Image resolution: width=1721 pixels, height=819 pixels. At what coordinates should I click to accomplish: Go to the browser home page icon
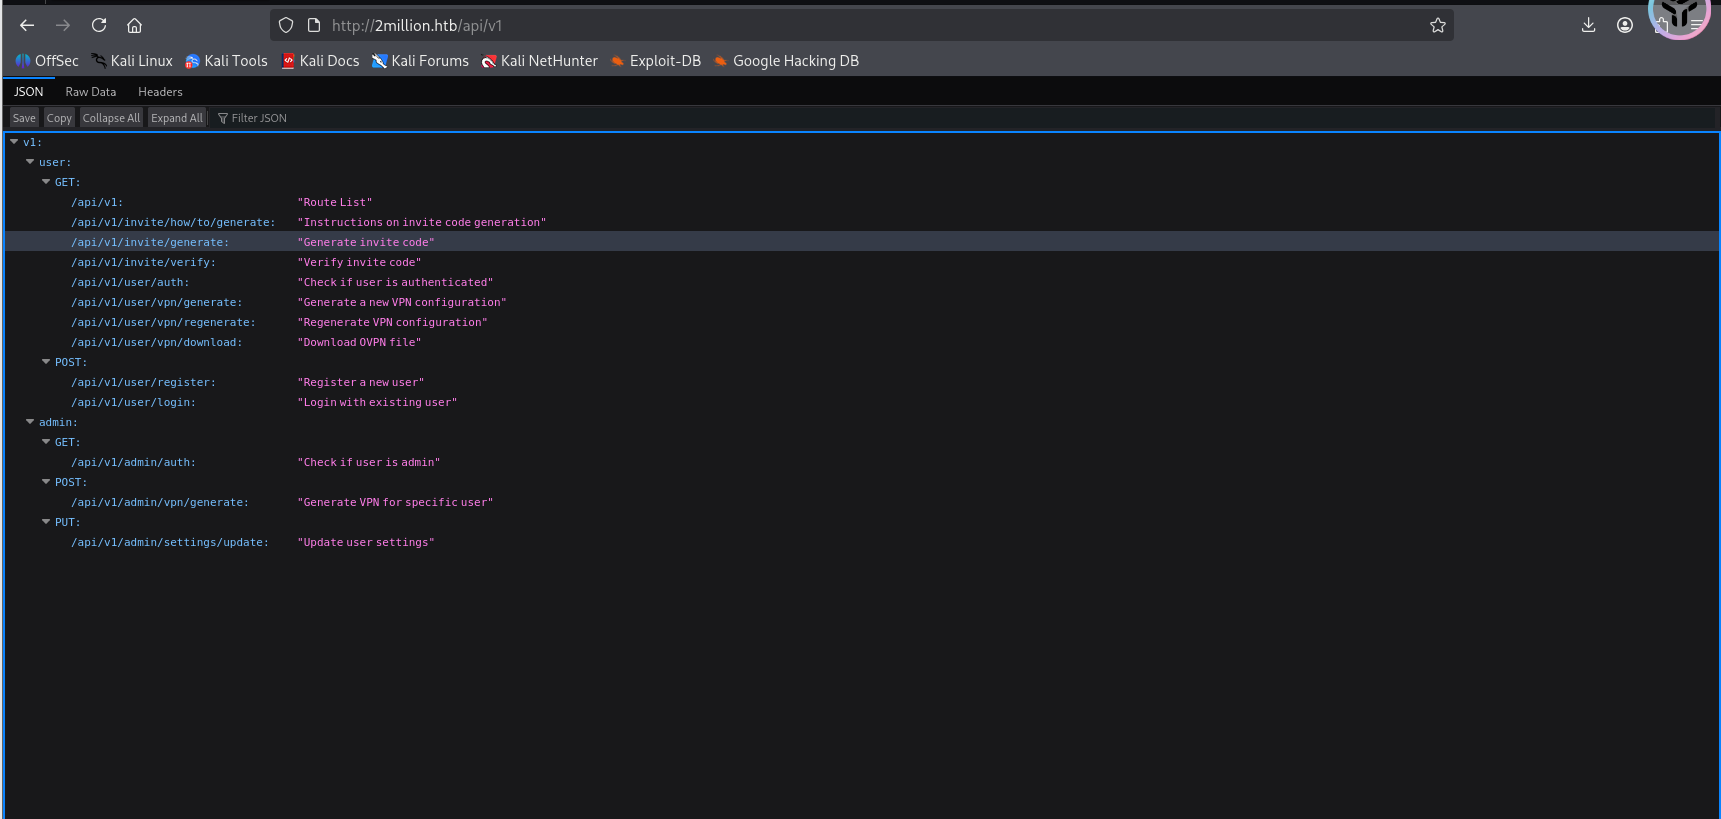pyautogui.click(x=135, y=25)
